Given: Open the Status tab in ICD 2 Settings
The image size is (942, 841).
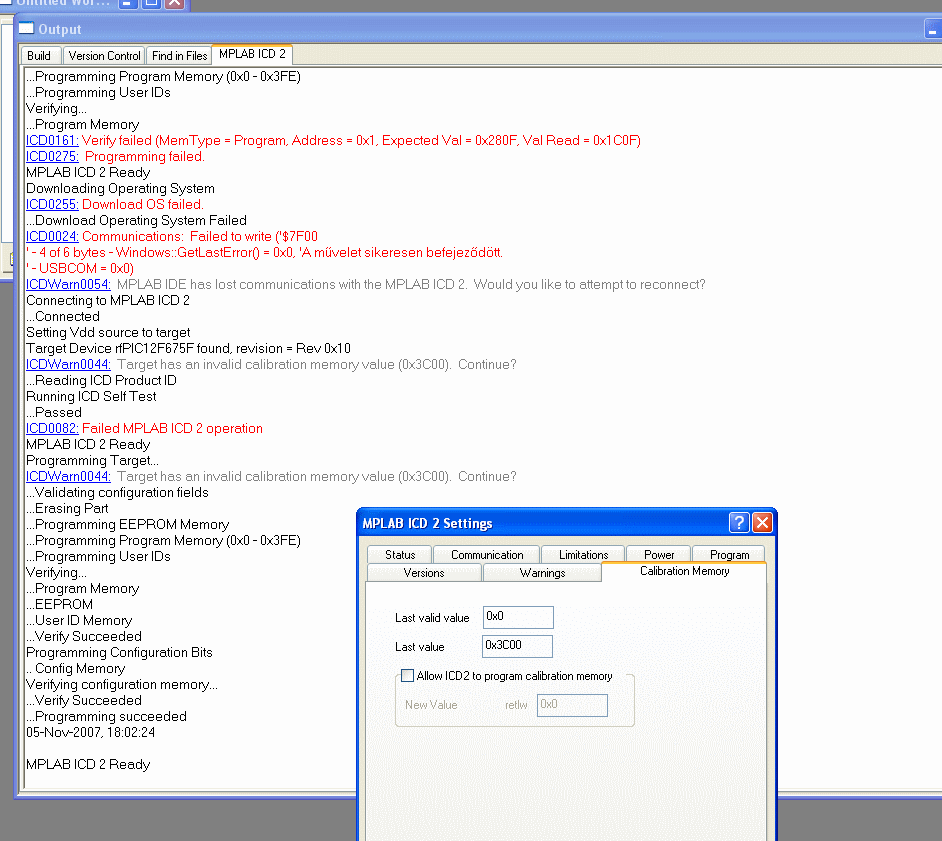Looking at the screenshot, I should [400, 554].
